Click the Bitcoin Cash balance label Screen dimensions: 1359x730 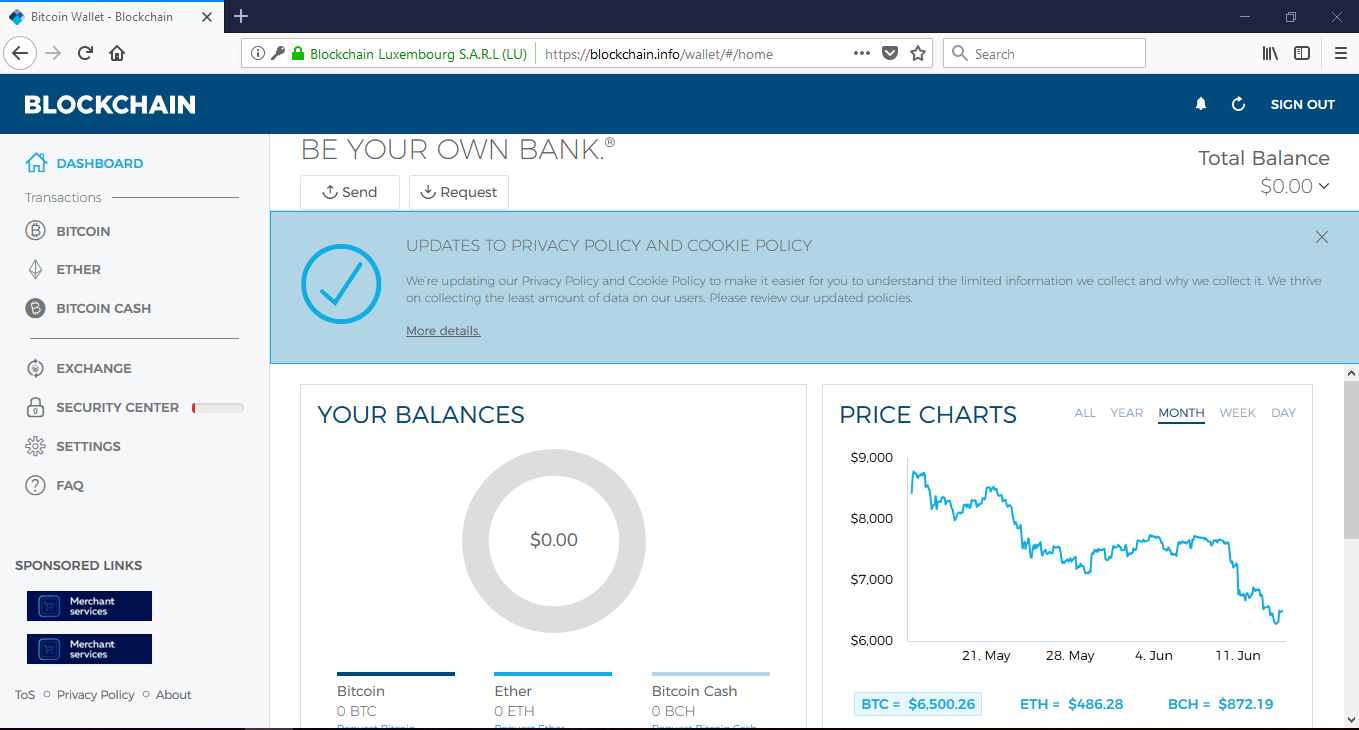694,691
